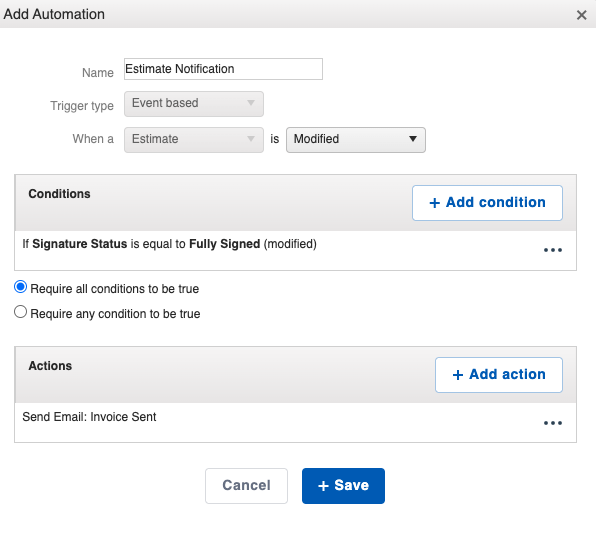Open options menu for Signature Status condition

(552, 250)
